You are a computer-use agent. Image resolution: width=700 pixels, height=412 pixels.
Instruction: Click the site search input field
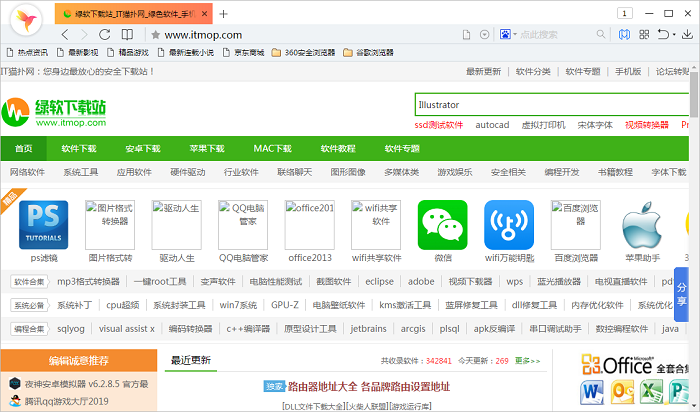click(552, 105)
